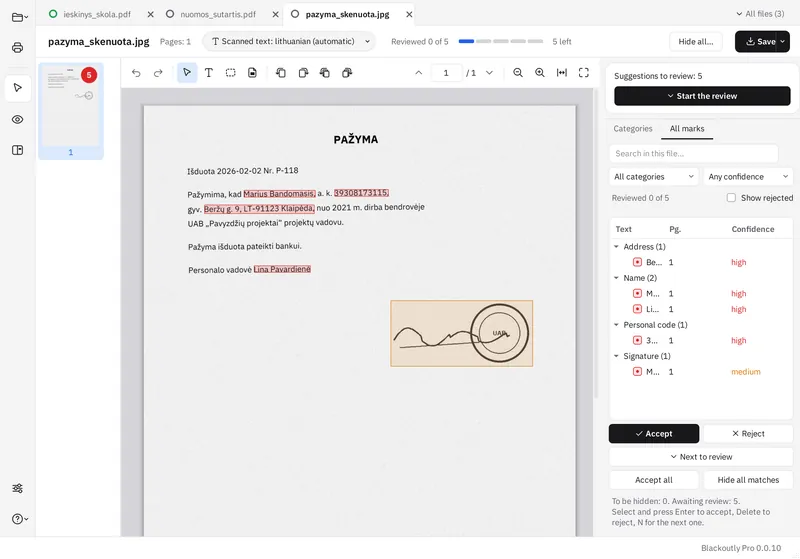Image resolution: width=800 pixels, height=559 pixels.
Task: Click the Reject button
Action: point(748,434)
